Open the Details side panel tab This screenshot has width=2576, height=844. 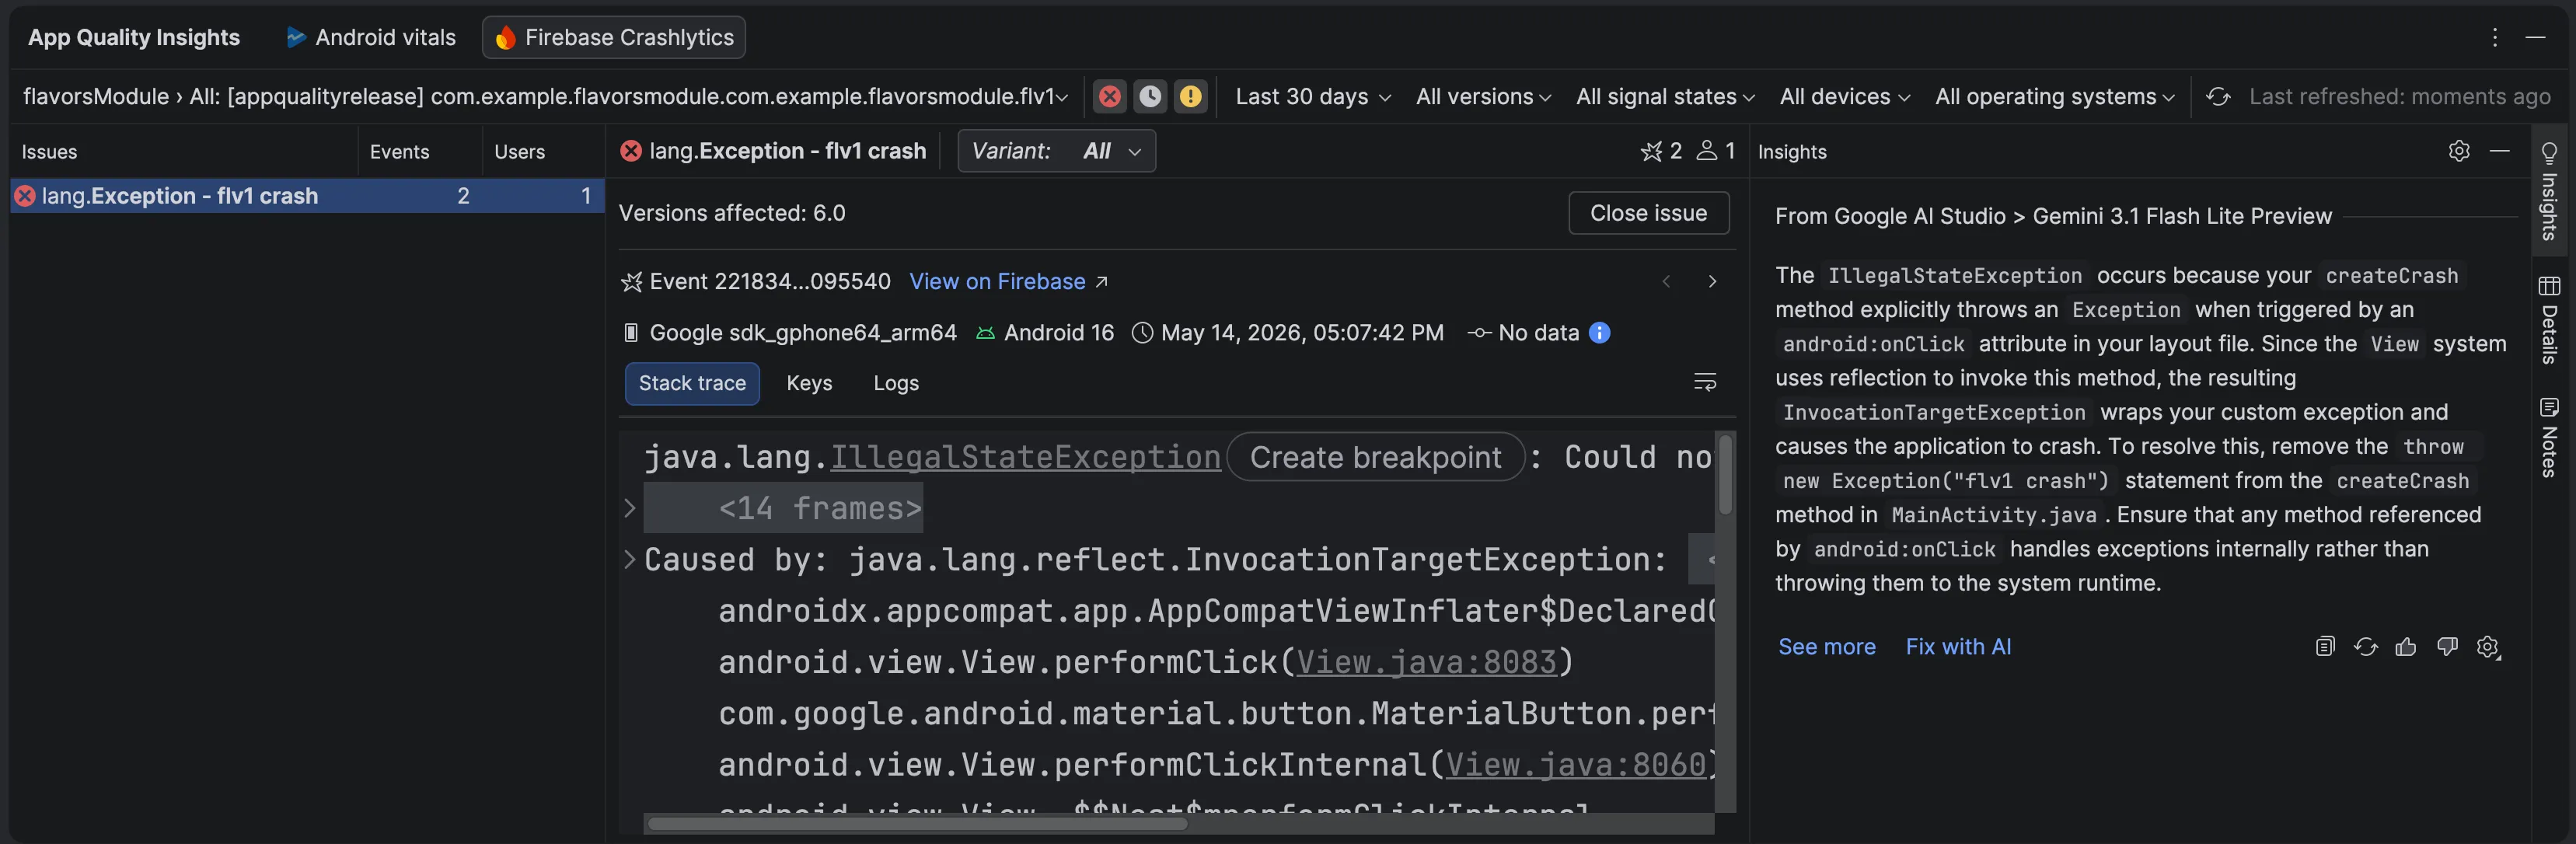[2550, 320]
